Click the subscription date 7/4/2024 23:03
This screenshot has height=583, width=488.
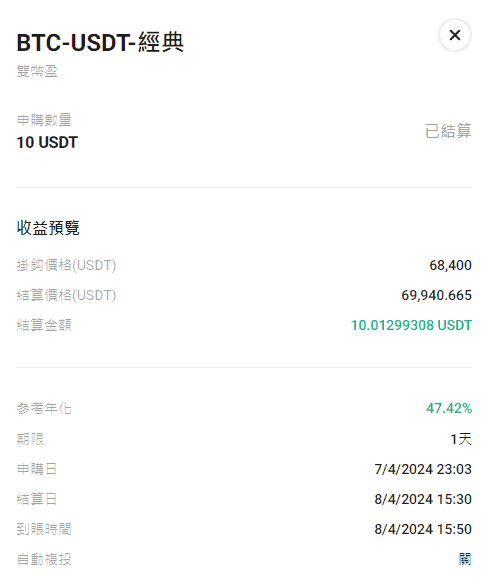click(423, 469)
